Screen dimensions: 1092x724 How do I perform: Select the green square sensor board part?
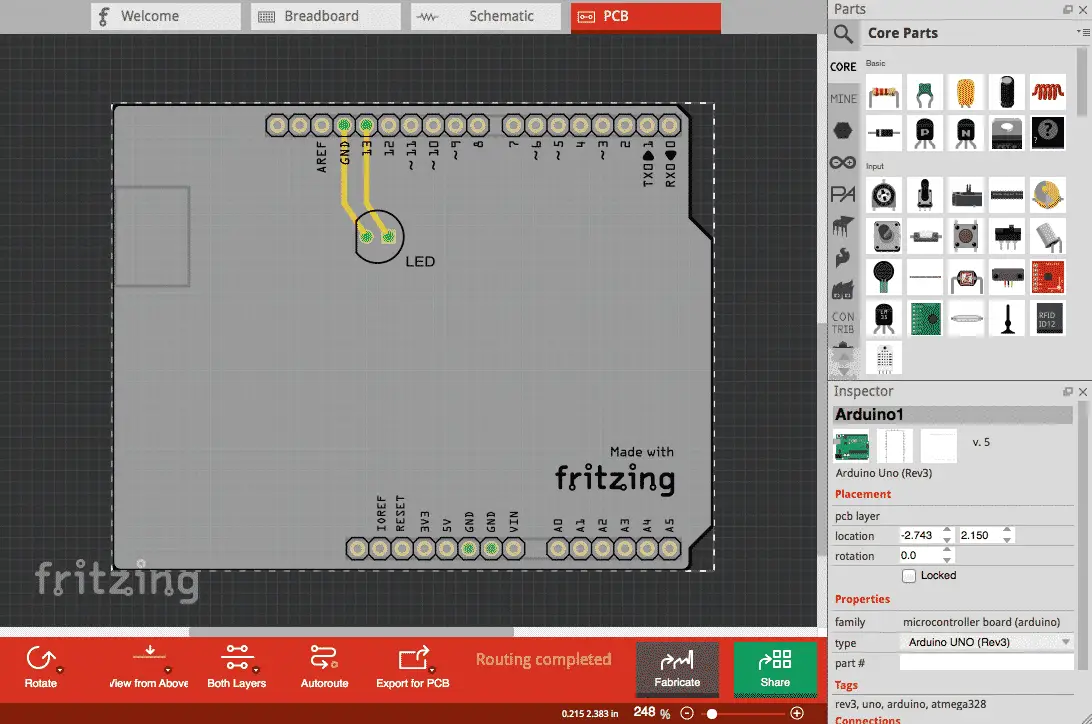tap(925, 319)
